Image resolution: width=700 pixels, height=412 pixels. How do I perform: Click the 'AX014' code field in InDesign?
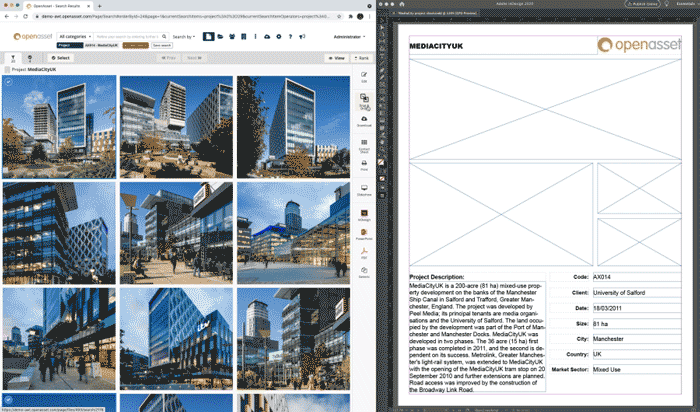pos(637,277)
